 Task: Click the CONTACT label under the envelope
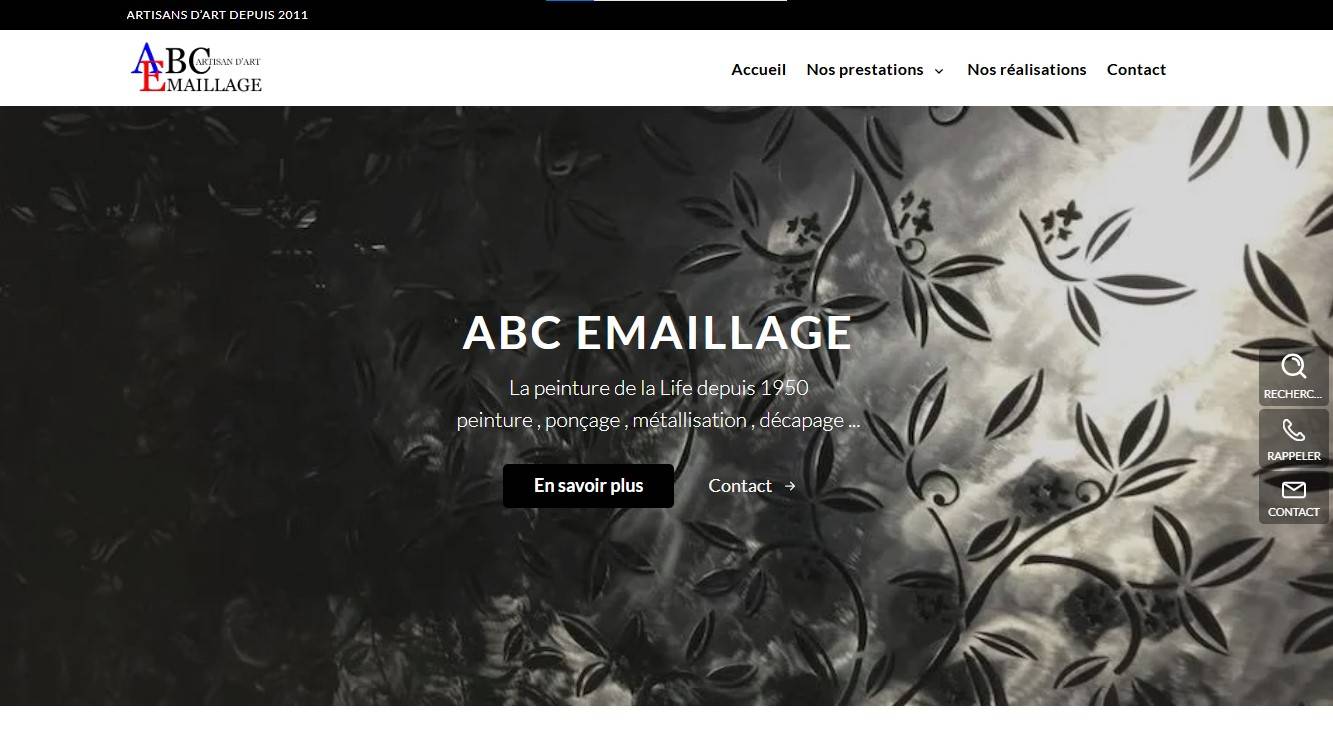pos(1294,512)
